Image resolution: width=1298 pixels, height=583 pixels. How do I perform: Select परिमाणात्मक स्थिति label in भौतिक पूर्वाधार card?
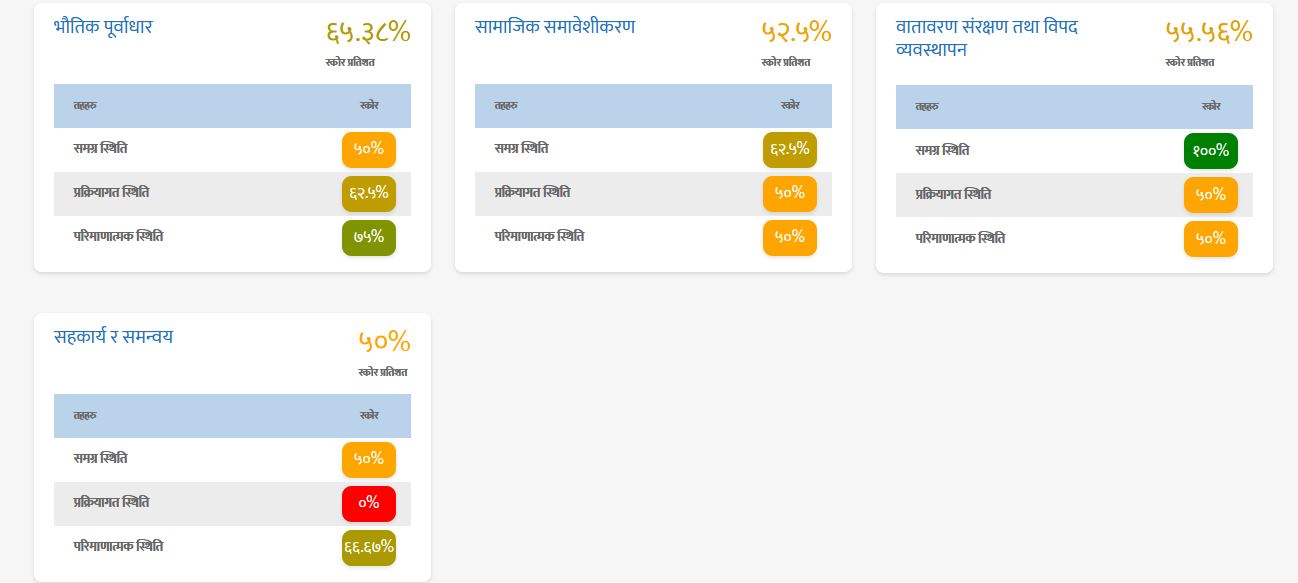118,237
